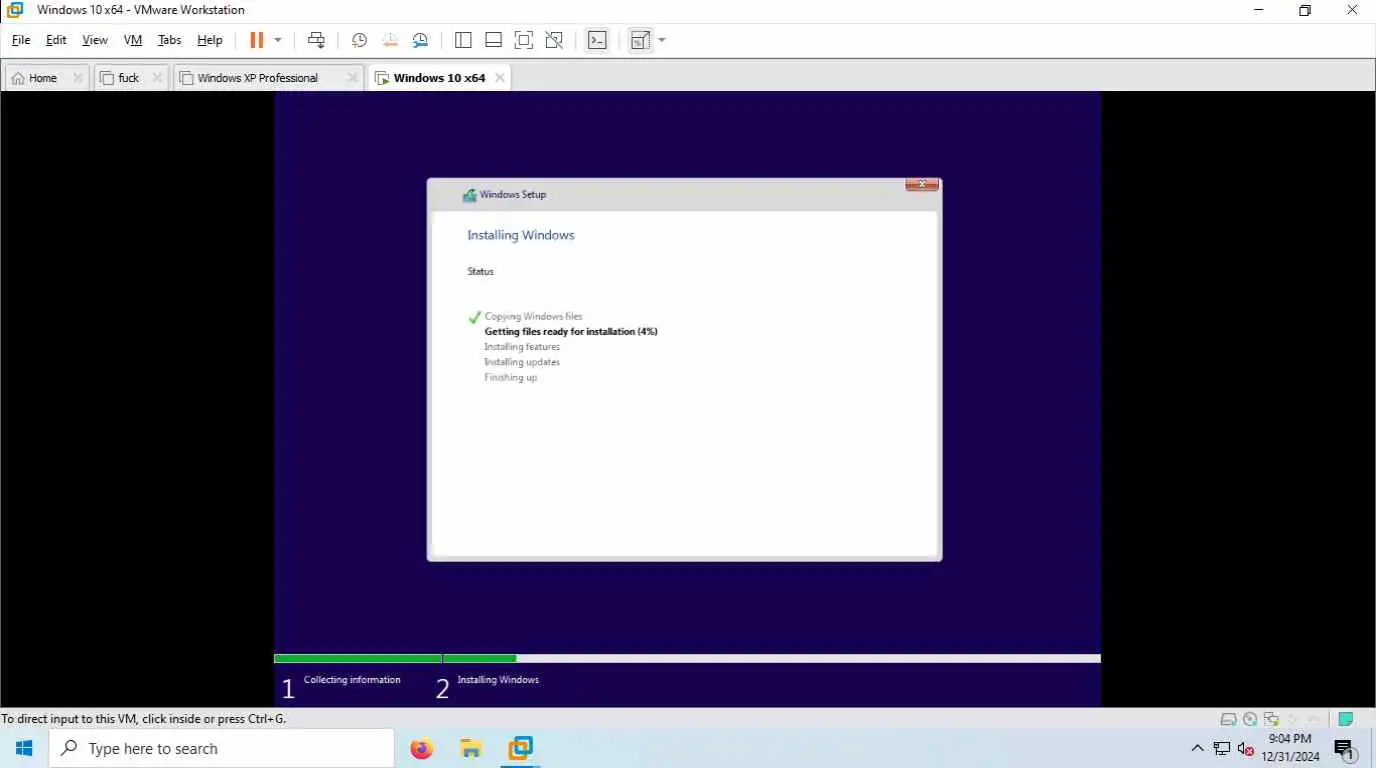
Task: Open the Tabs menu
Action: [x=170, y=40]
